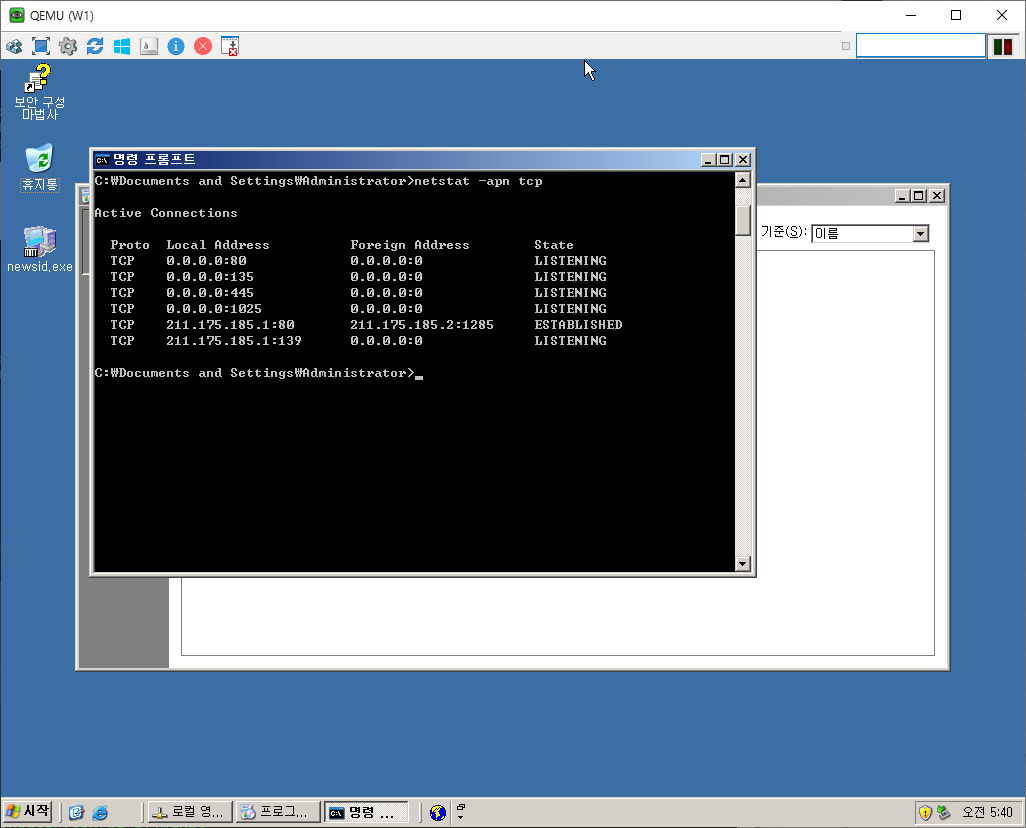Open the keyboard key icon
The height and width of the screenshot is (828, 1026).
149,46
